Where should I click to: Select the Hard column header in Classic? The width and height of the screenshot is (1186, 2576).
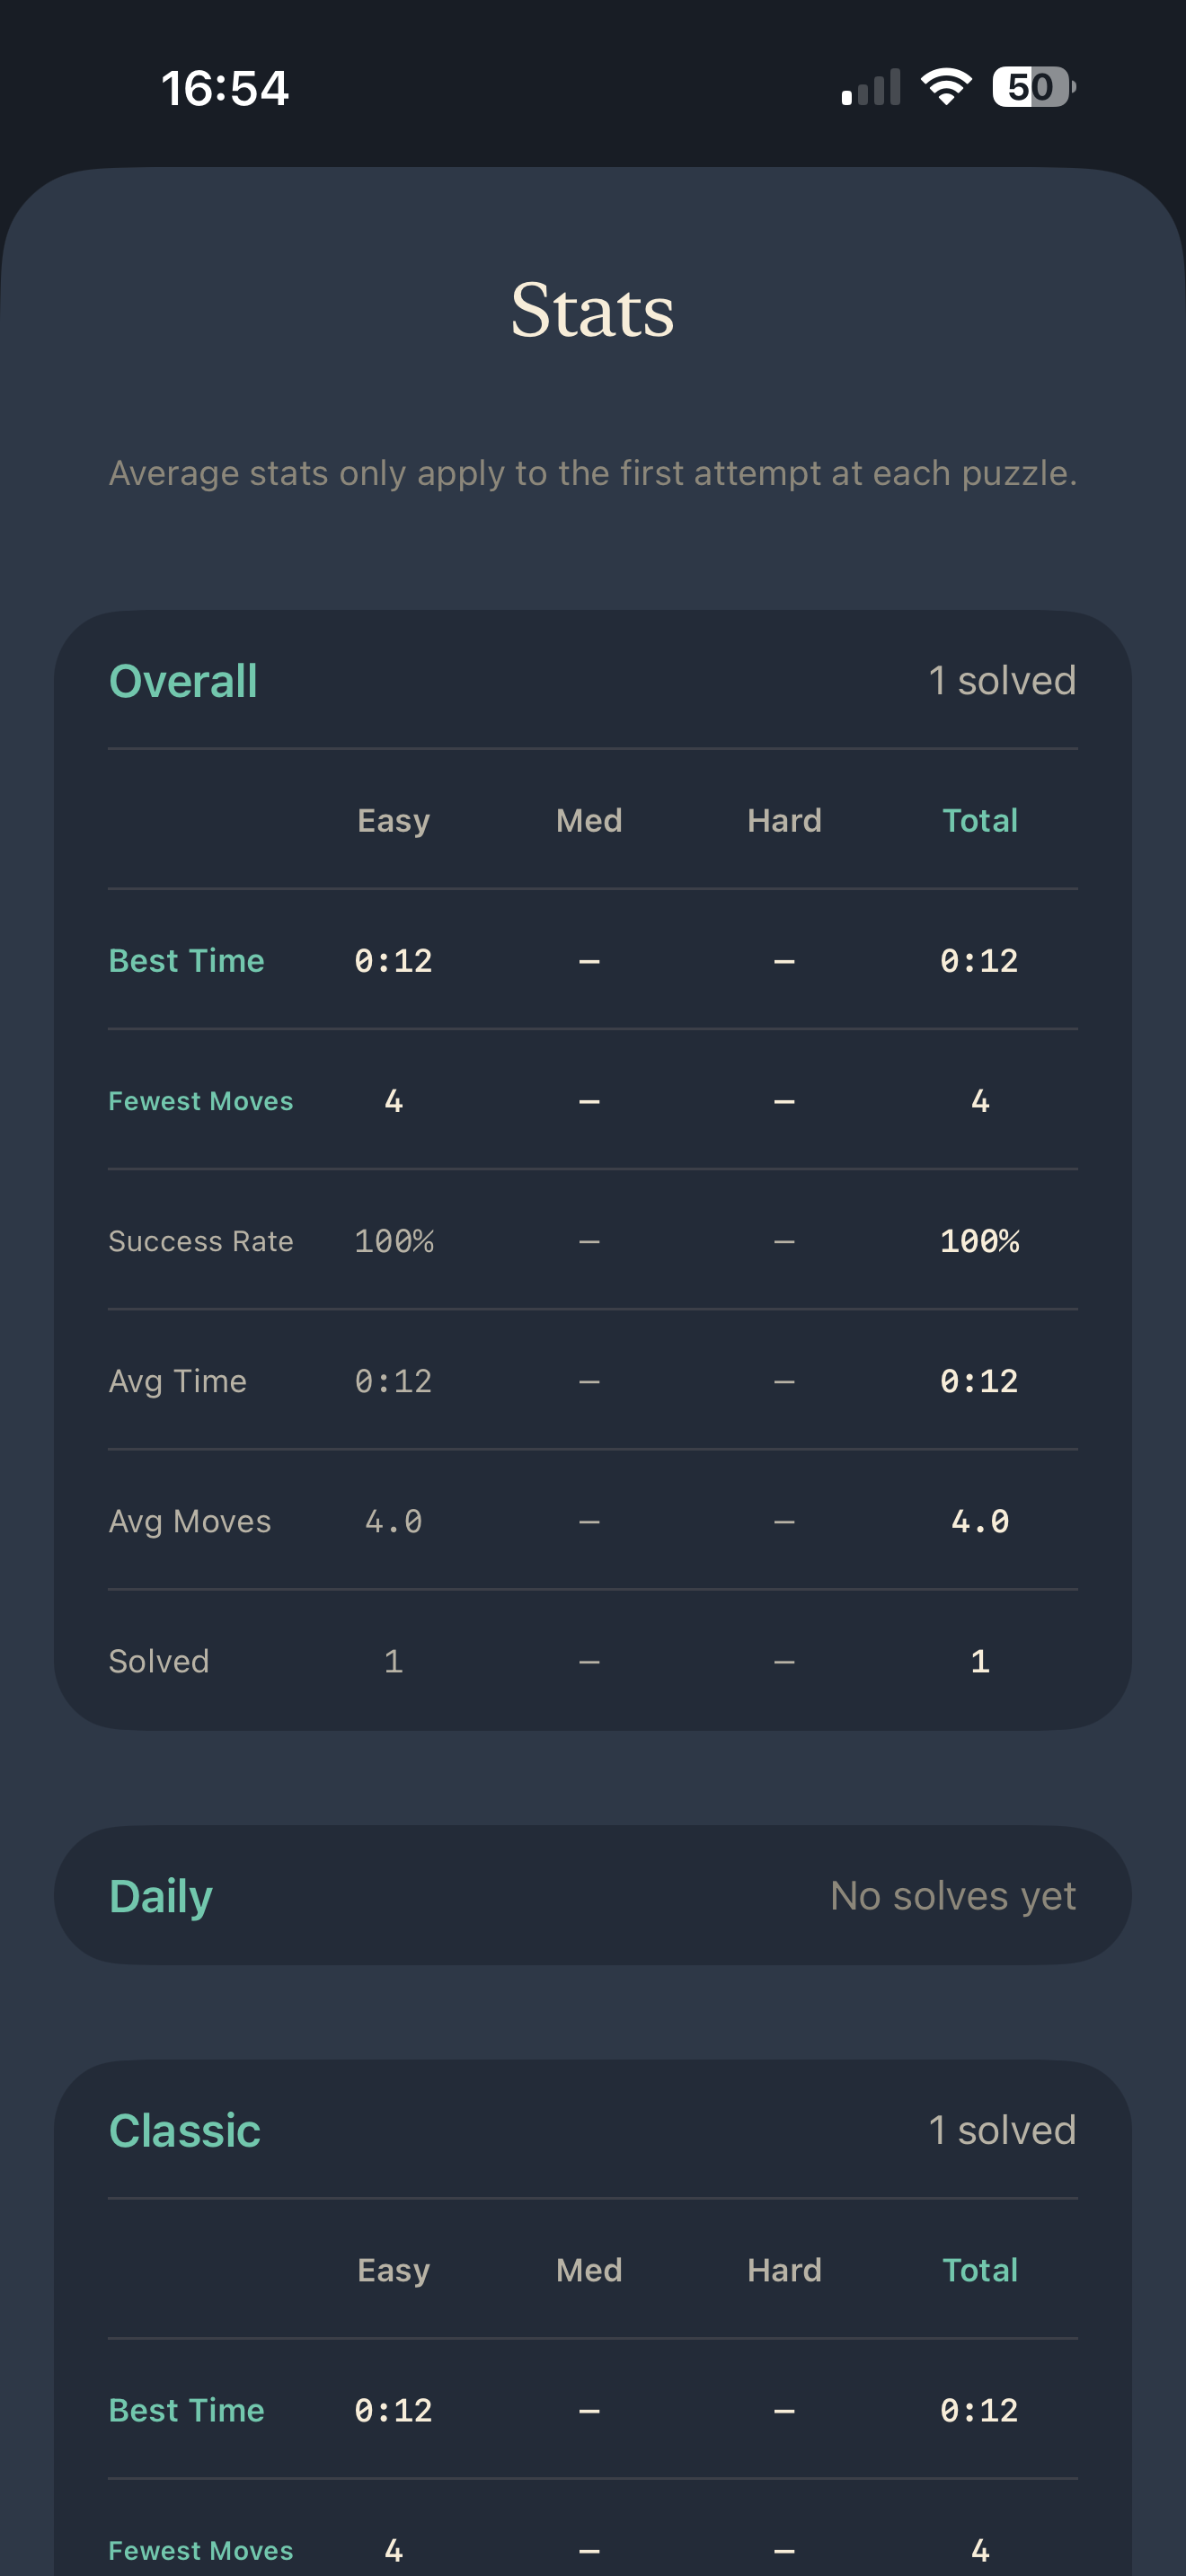(784, 2269)
